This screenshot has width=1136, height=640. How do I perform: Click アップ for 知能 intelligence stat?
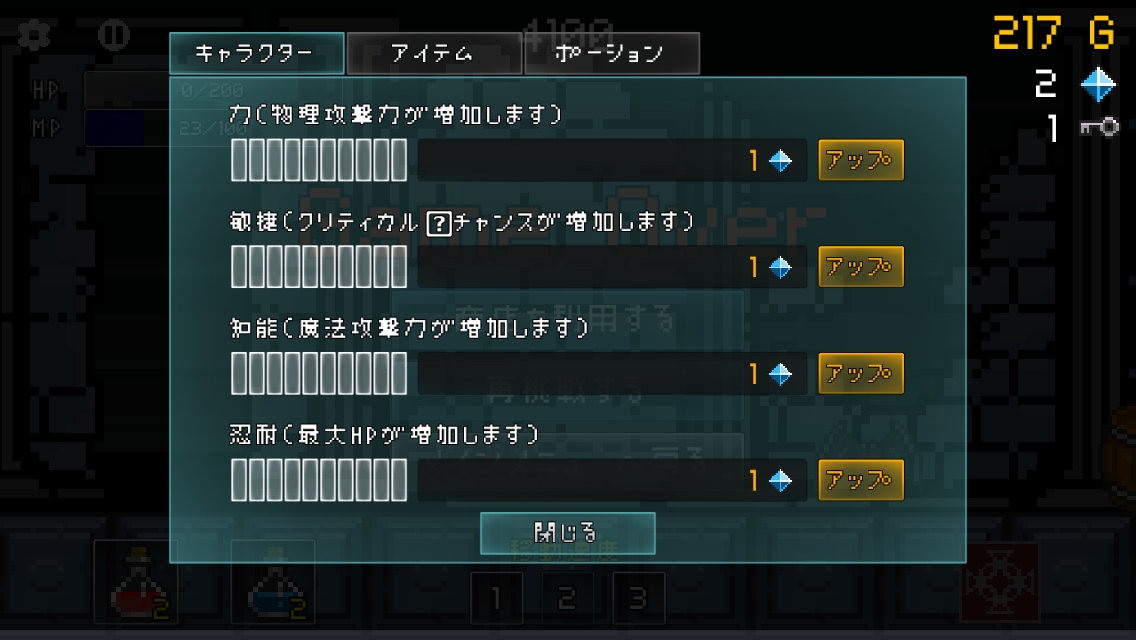tap(861, 373)
